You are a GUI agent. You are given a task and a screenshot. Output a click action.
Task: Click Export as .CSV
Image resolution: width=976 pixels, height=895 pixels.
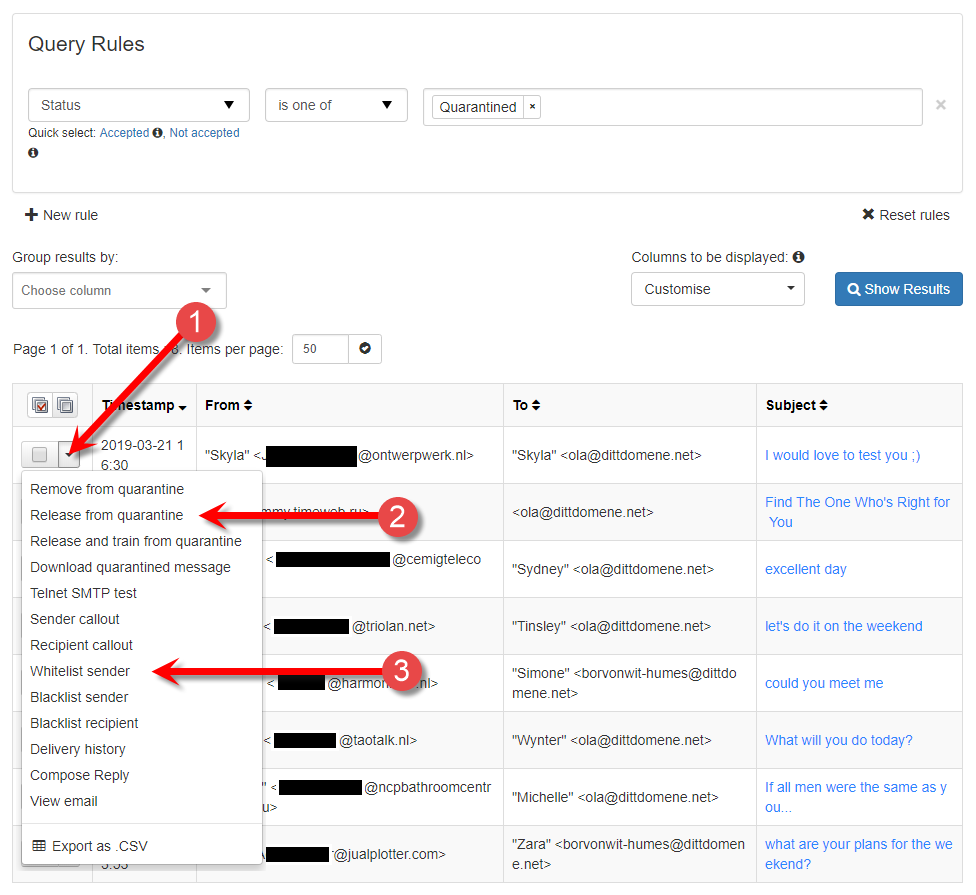coord(90,847)
